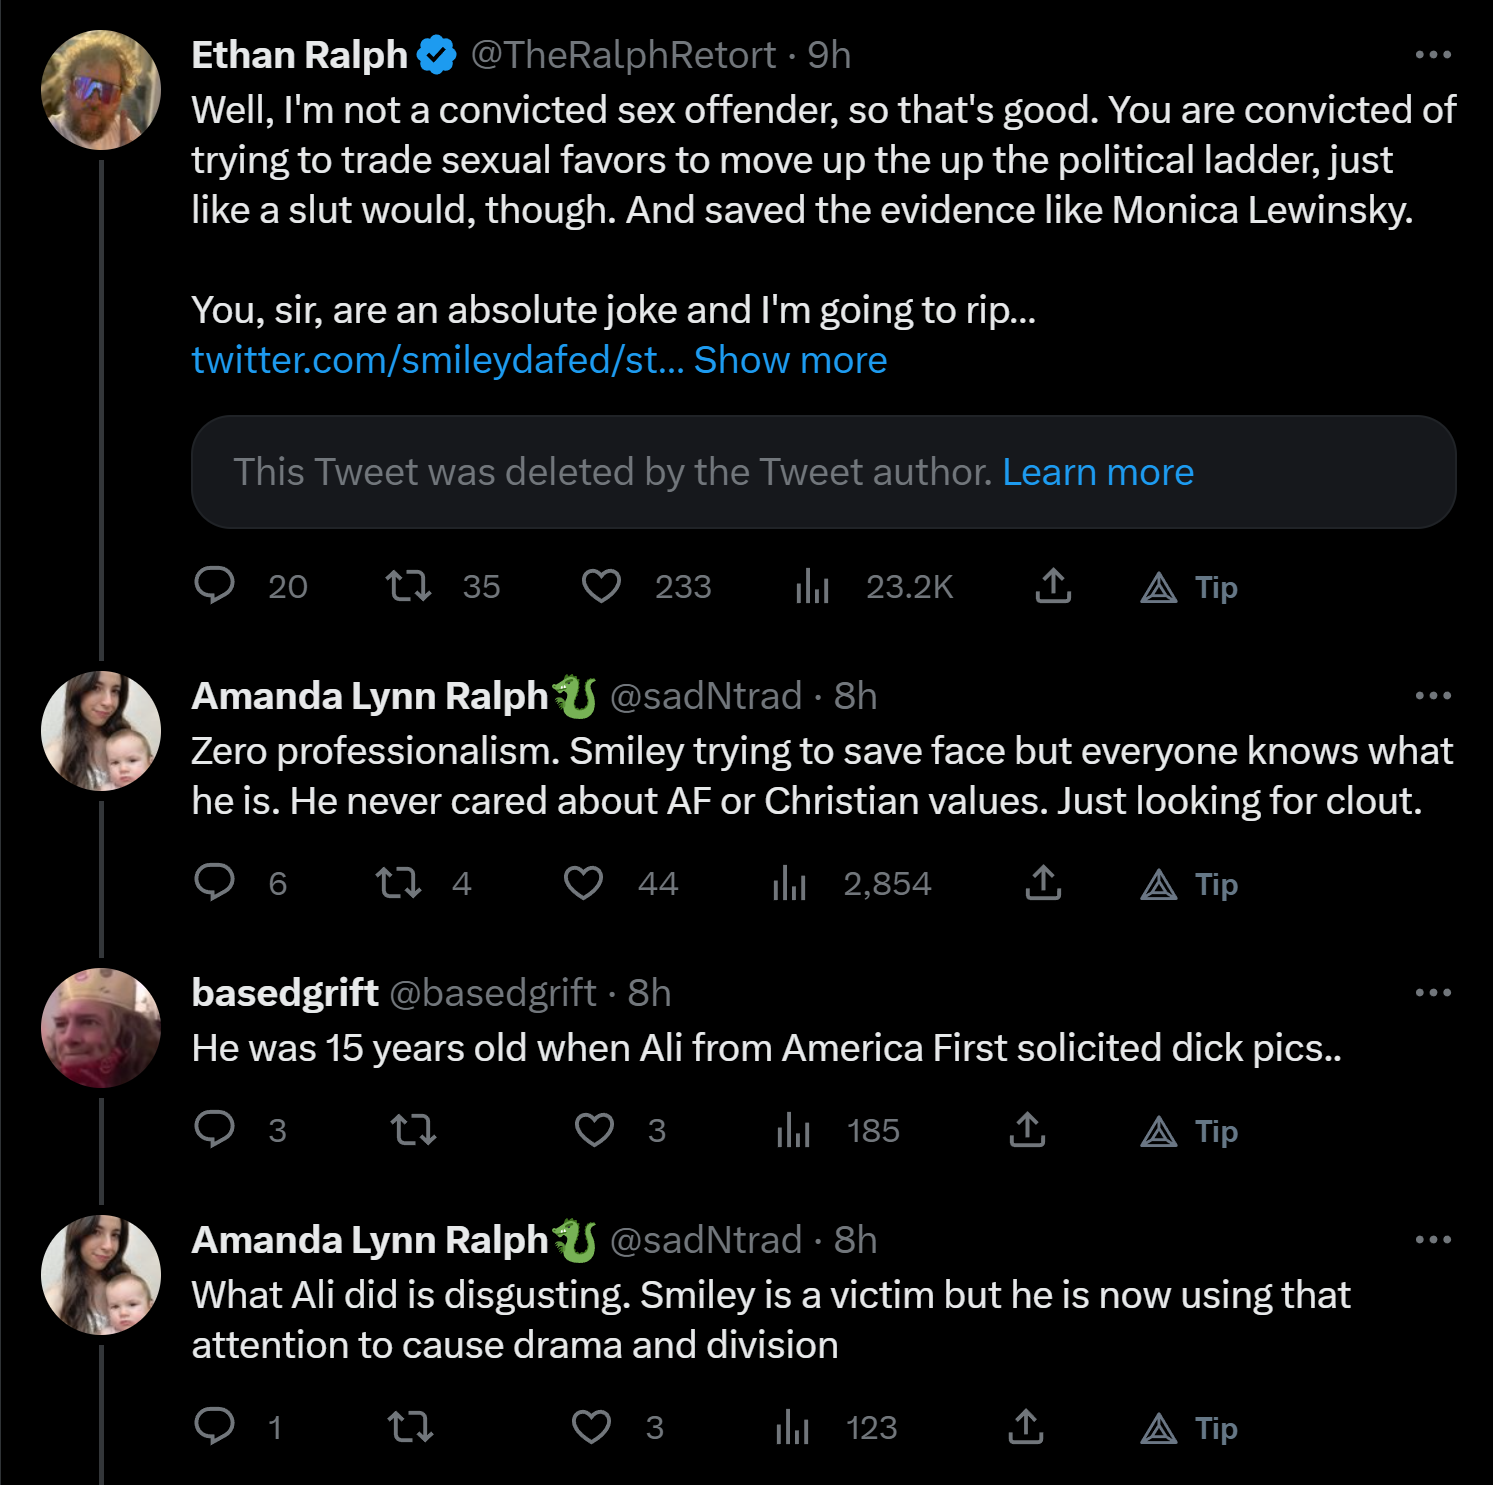The image size is (1493, 1485).
Task: Open basedgrift's profile picture
Action: 101,1027
